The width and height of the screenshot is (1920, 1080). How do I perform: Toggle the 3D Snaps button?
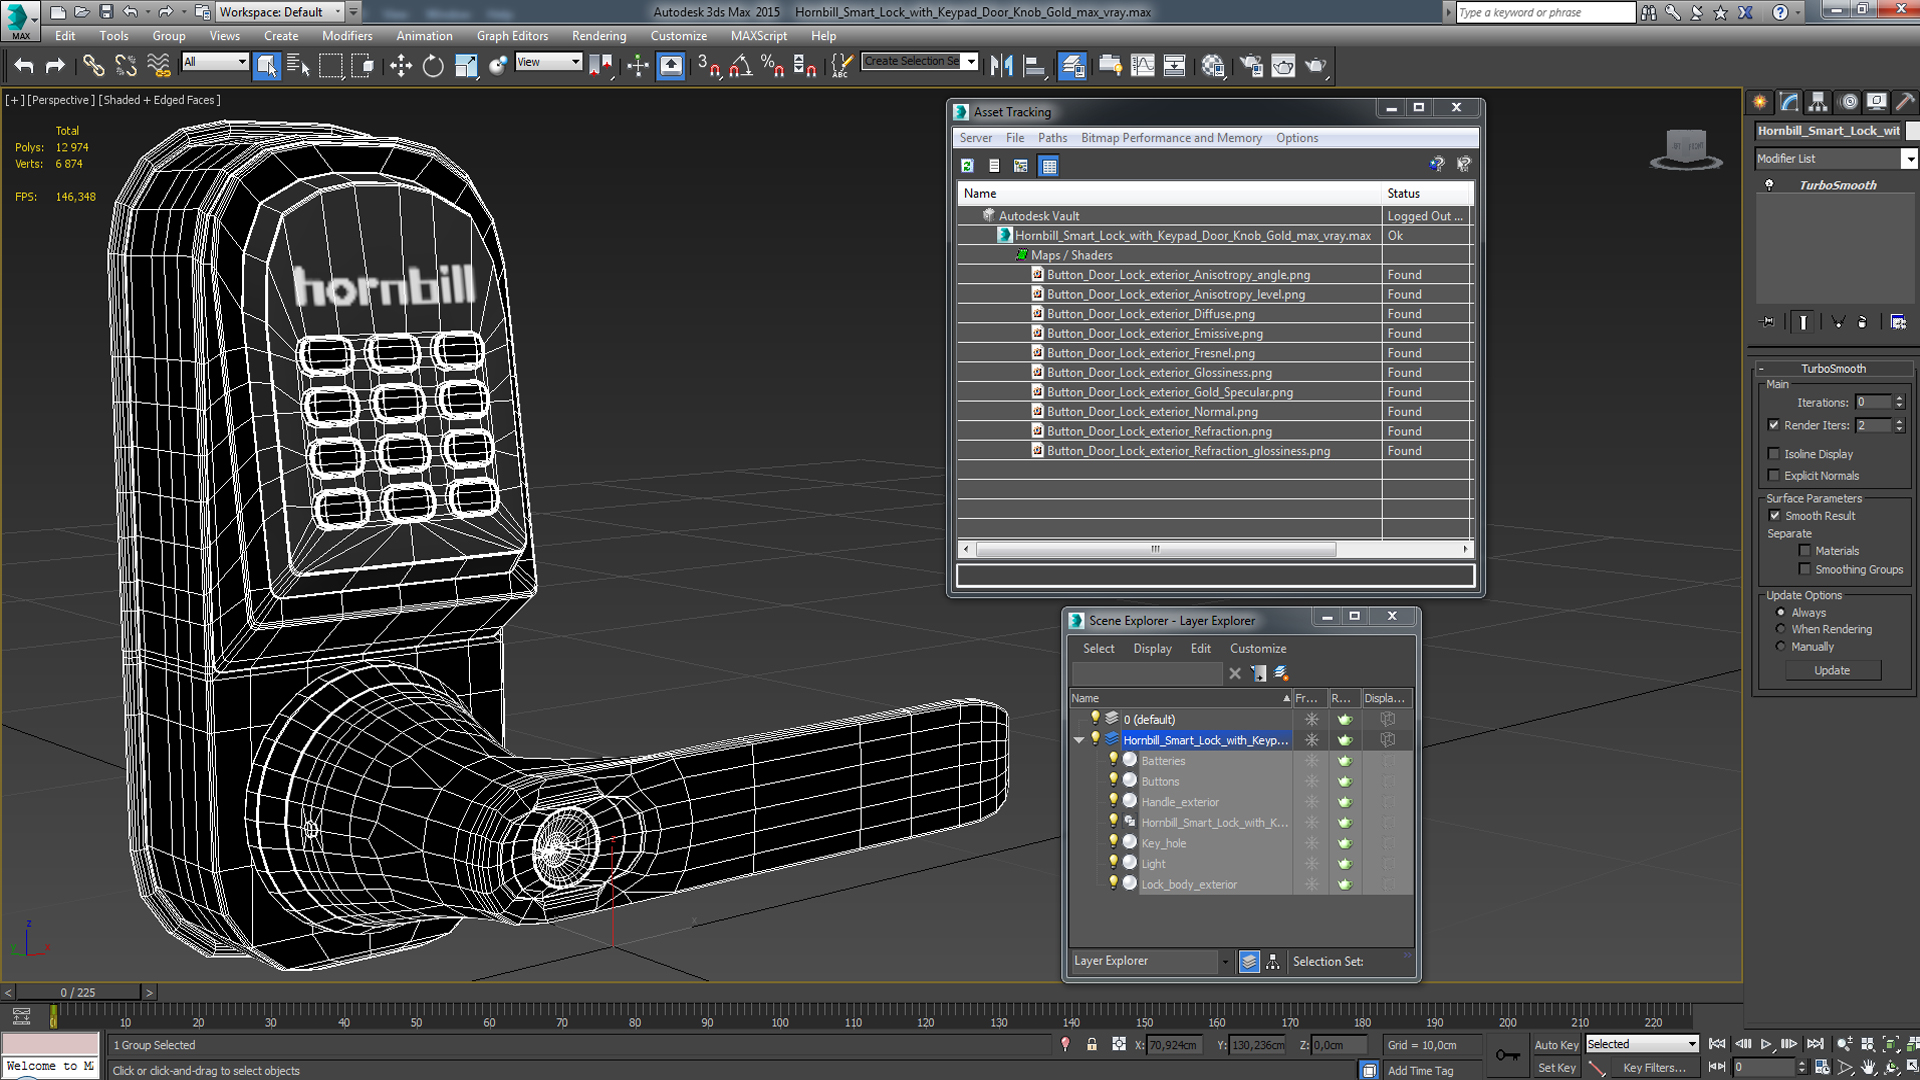click(x=708, y=66)
